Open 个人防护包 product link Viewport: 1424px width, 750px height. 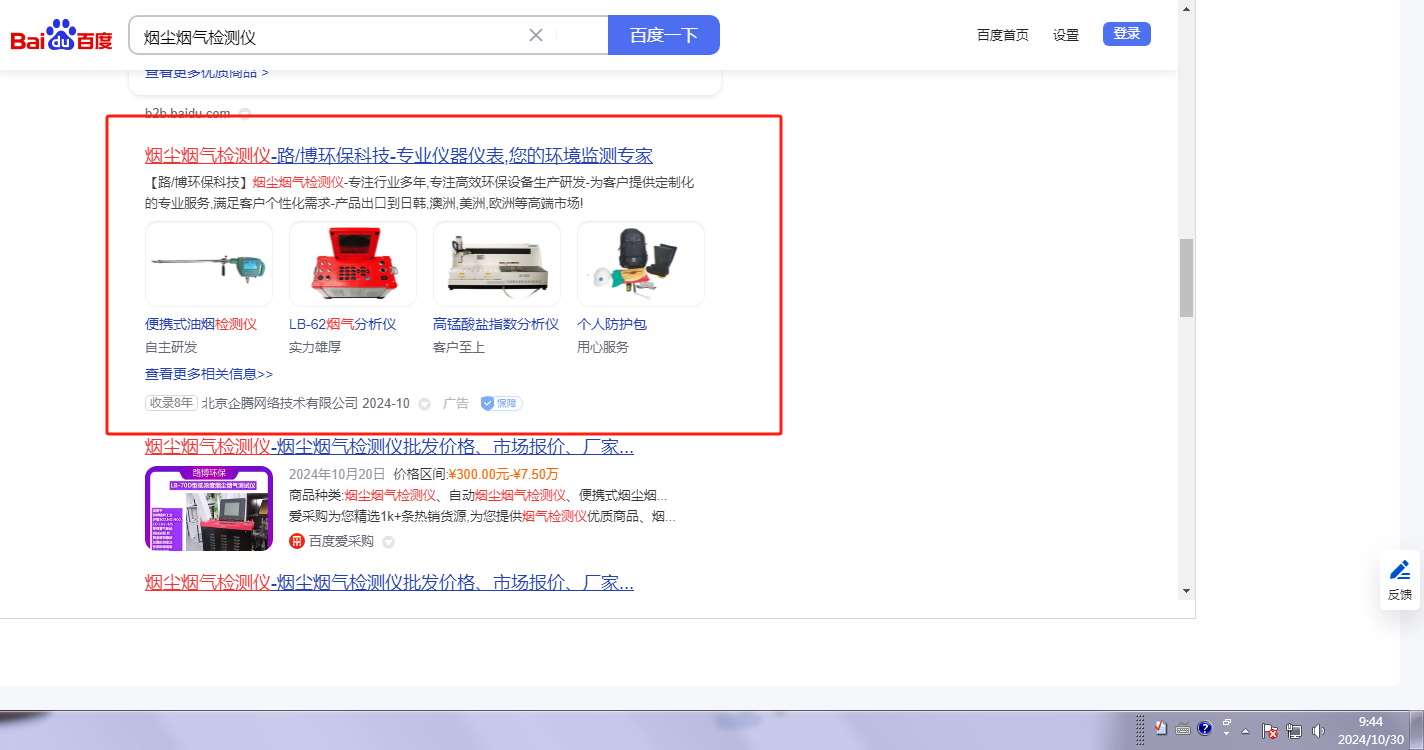pyautogui.click(x=612, y=324)
